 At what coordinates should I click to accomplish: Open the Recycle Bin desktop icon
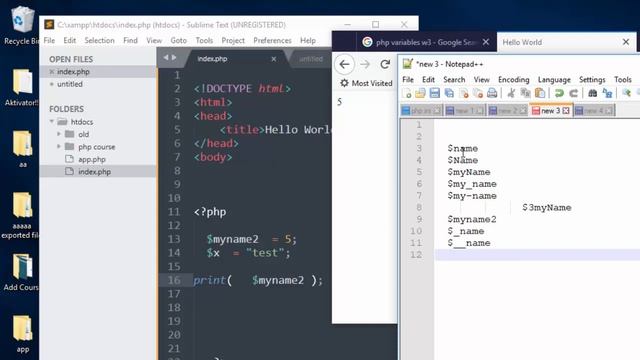tap(21, 24)
